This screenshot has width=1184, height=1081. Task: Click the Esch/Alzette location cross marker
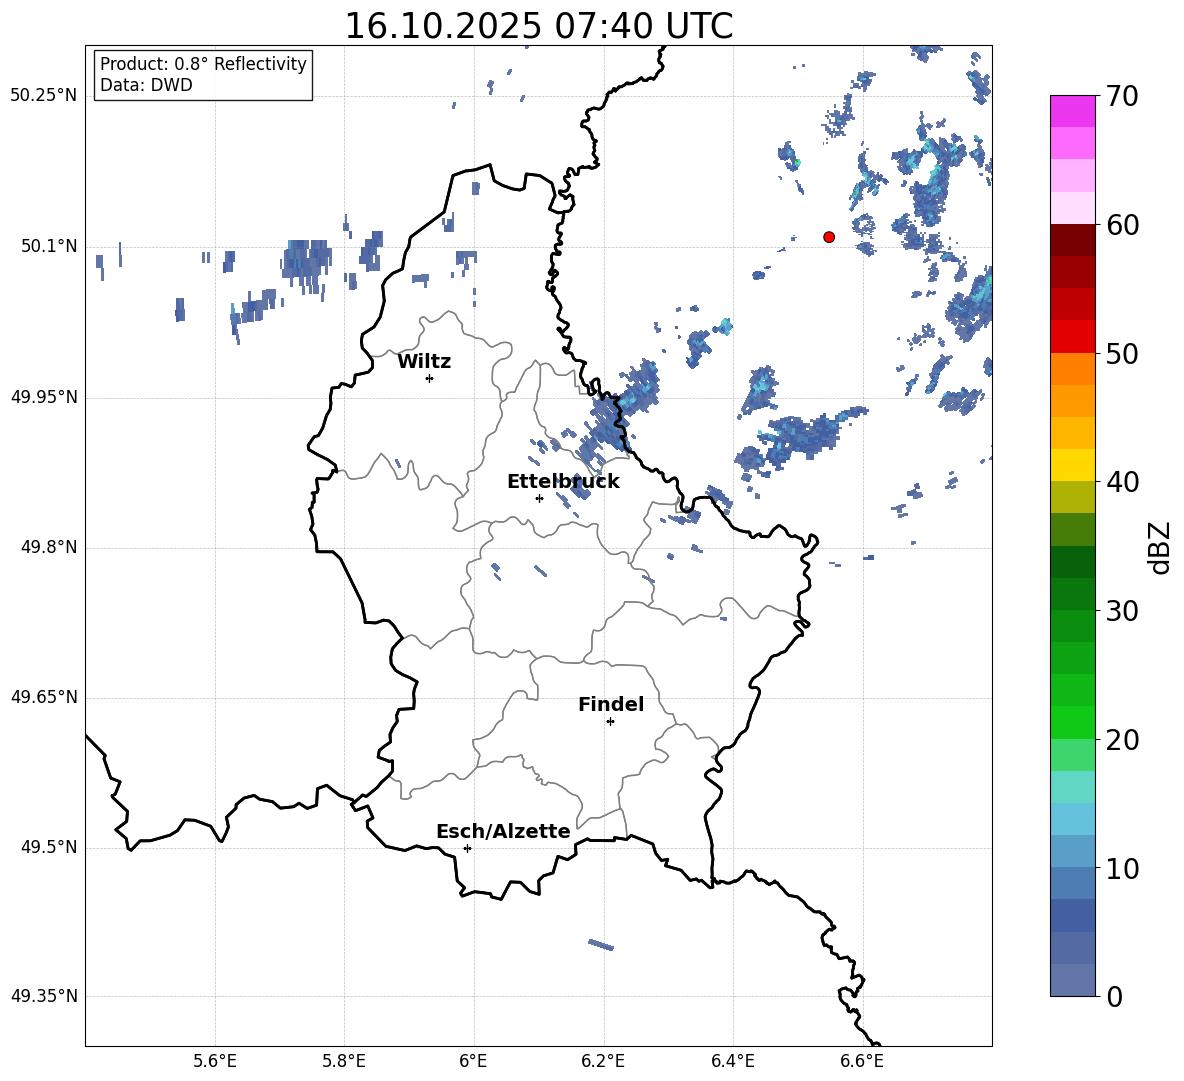467,848
